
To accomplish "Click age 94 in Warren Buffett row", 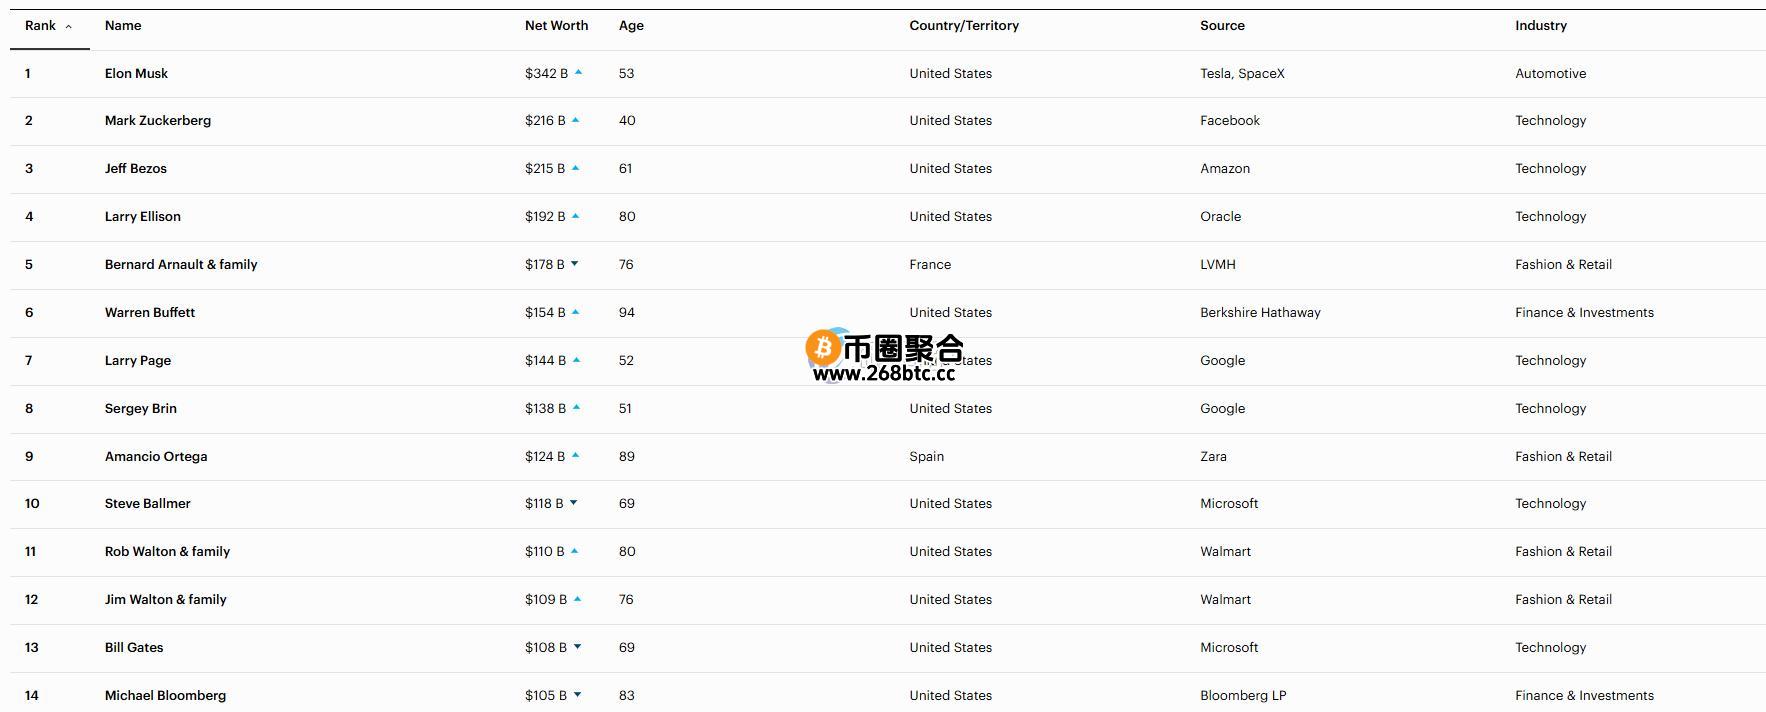I will tap(627, 313).
